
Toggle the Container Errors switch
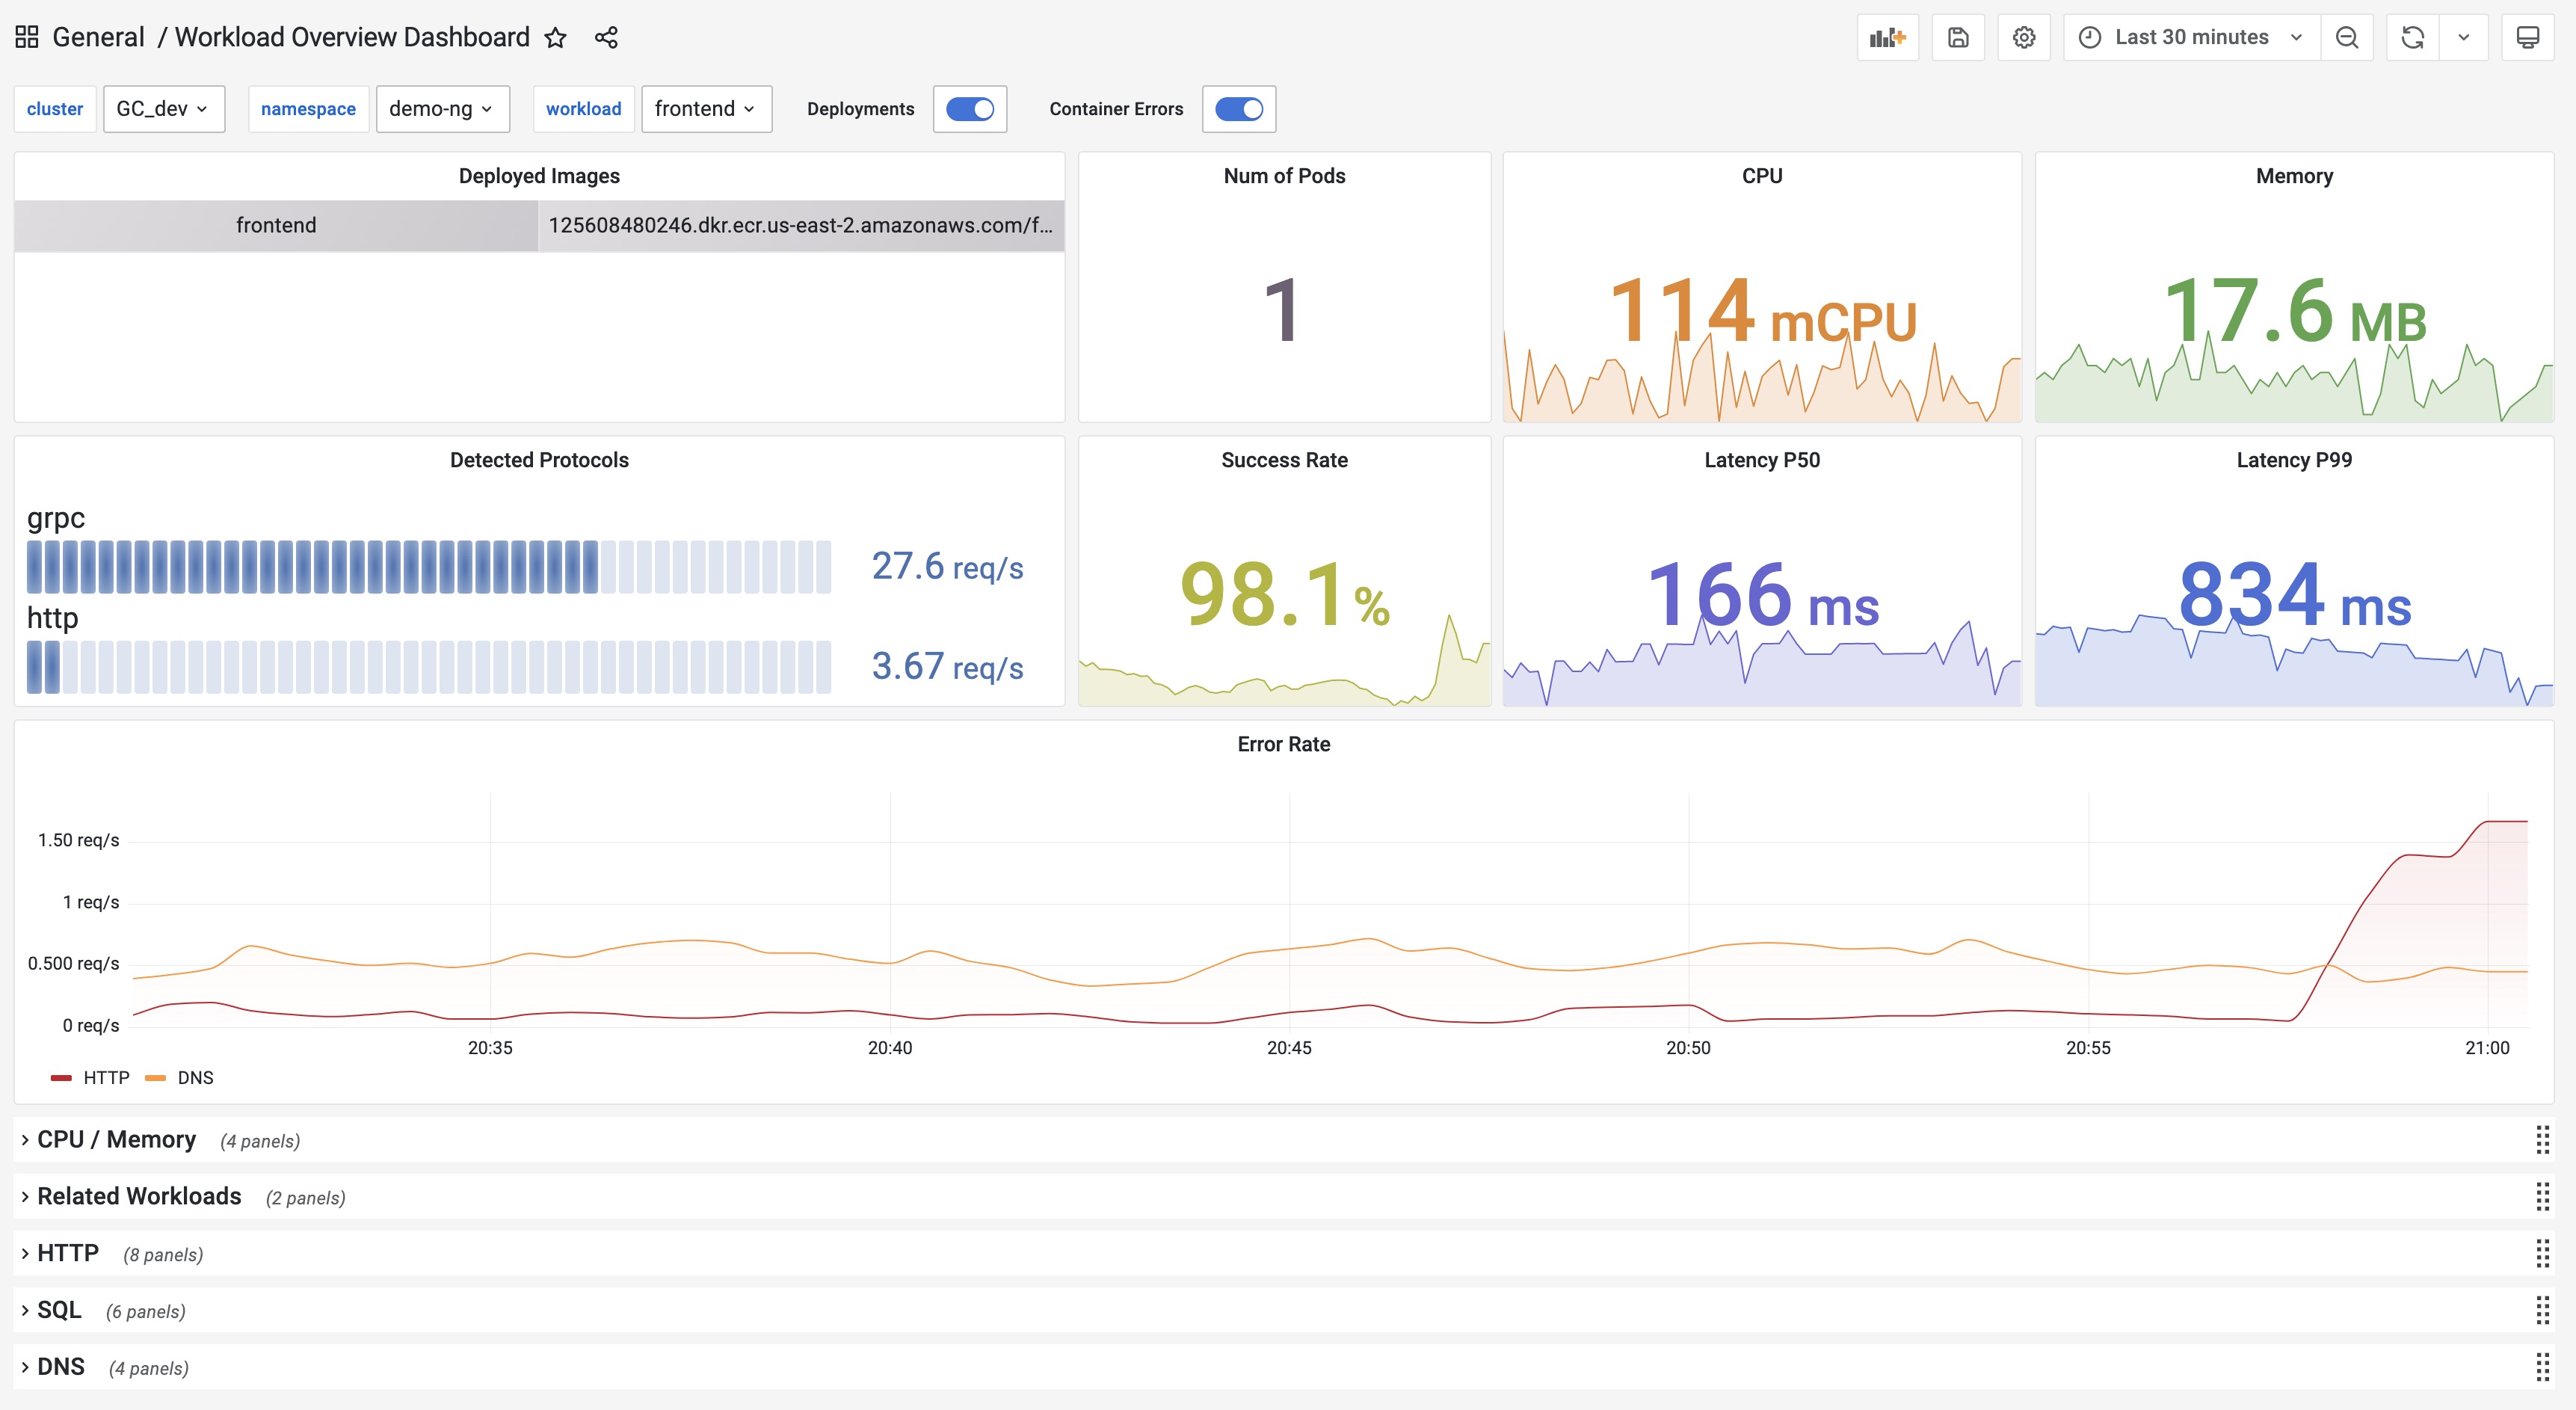coord(1238,109)
